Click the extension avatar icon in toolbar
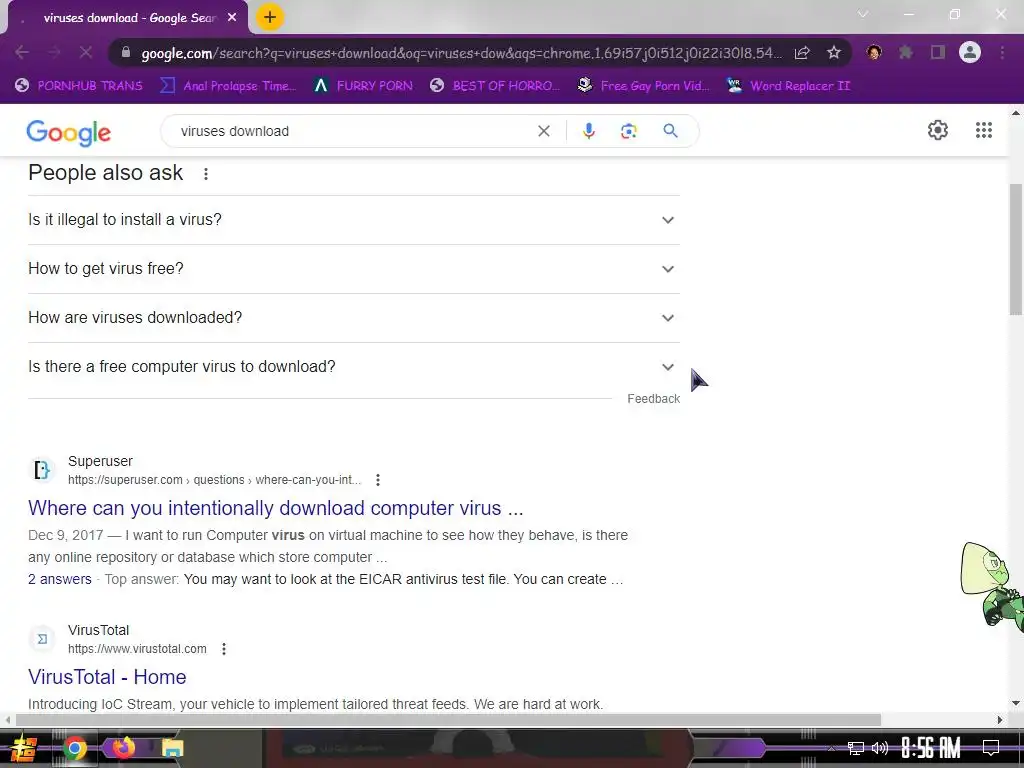 click(874, 52)
